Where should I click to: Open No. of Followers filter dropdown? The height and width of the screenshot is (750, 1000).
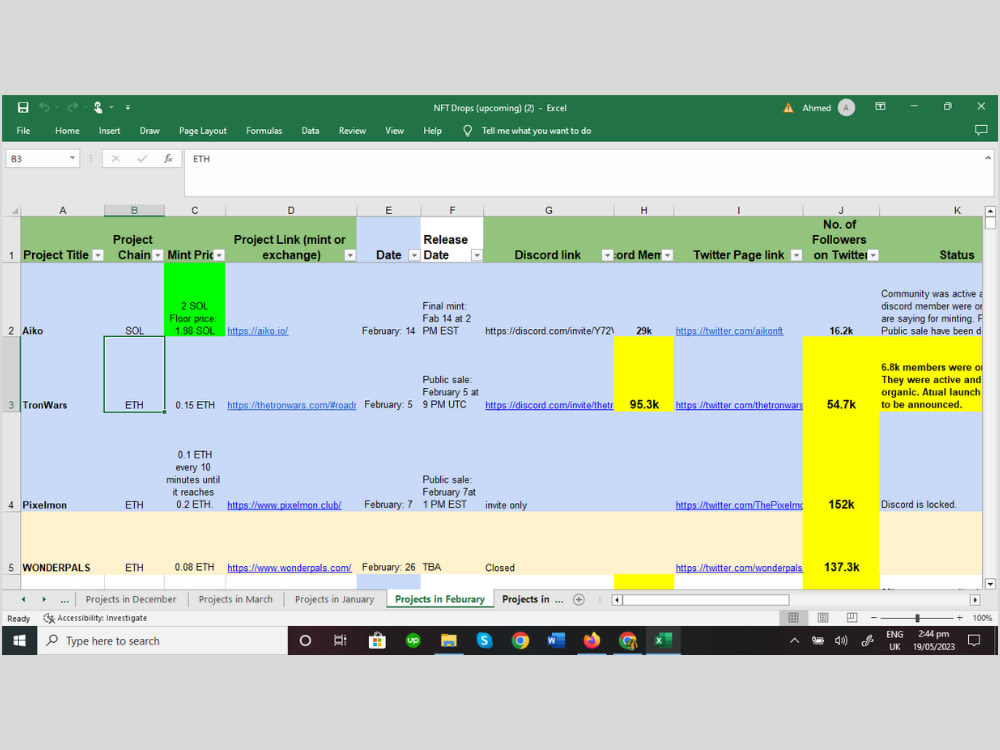(x=873, y=255)
